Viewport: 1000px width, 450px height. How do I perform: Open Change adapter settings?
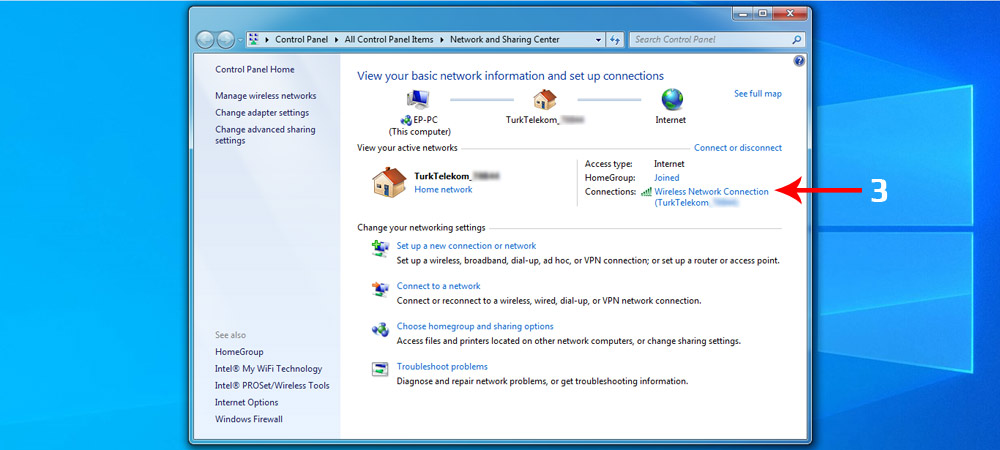point(262,113)
